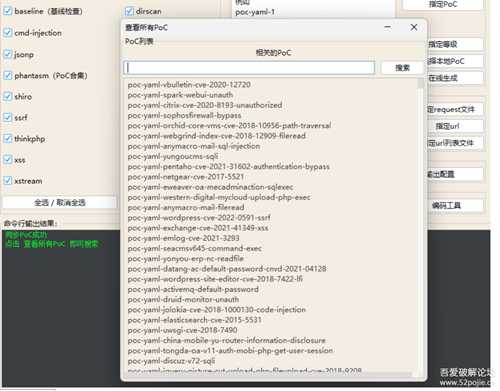Image resolution: width=500 pixels, height=391 pixels.
Task: Select poc-yaml-discuz-v72-sqli entry
Action: [171, 361]
